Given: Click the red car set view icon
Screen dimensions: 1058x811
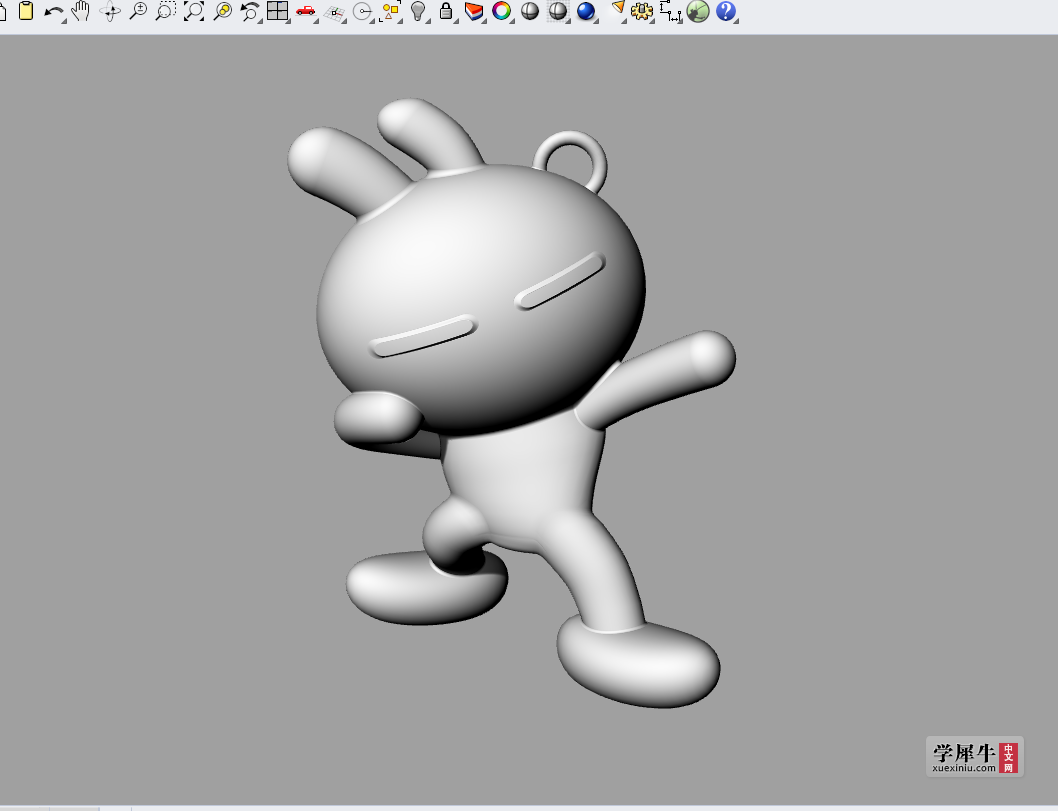Looking at the screenshot, I should pos(306,11).
